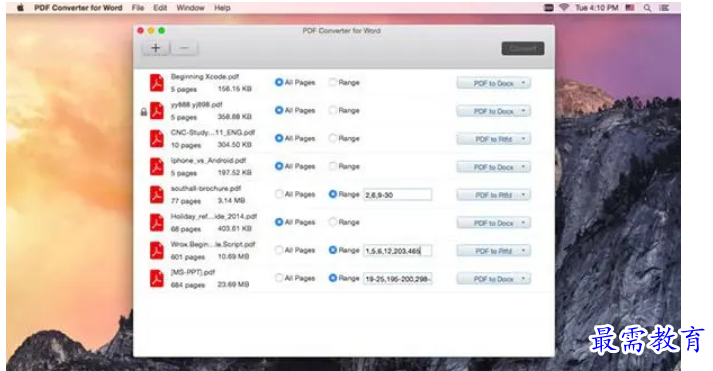Choose All Pages for CNC-Study...11_ENG.pdf
This screenshot has width=713, height=371.
click(x=279, y=138)
